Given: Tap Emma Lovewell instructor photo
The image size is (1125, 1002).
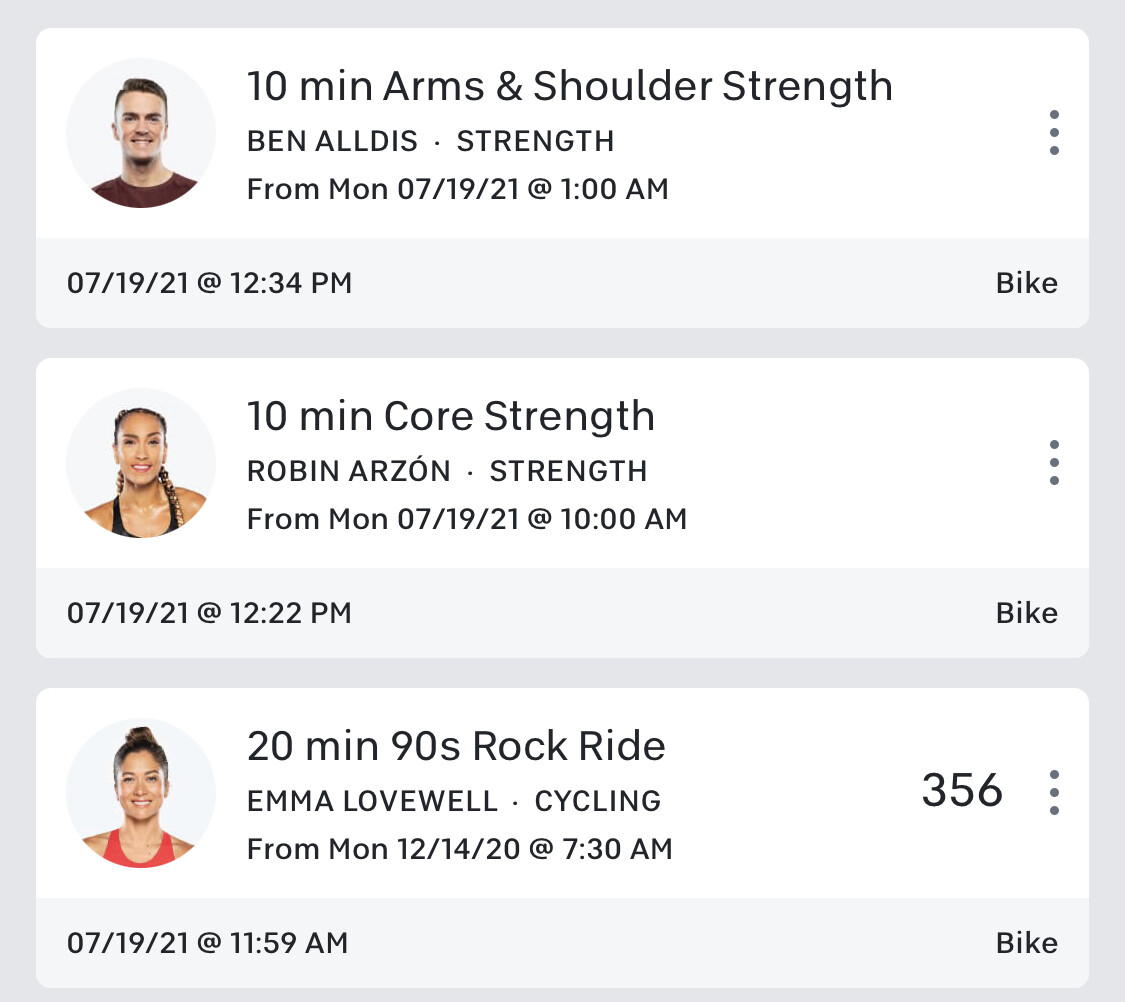Looking at the screenshot, I should [141, 793].
